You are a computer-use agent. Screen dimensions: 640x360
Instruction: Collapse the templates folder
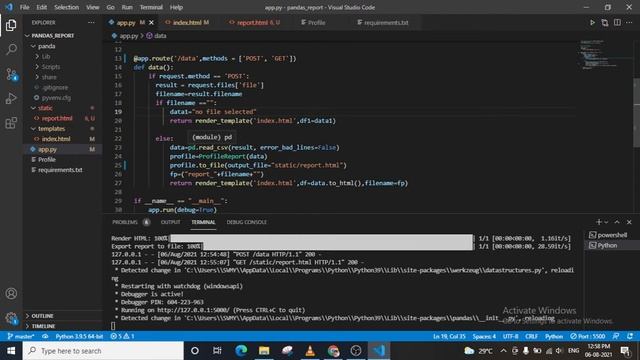click(51, 129)
